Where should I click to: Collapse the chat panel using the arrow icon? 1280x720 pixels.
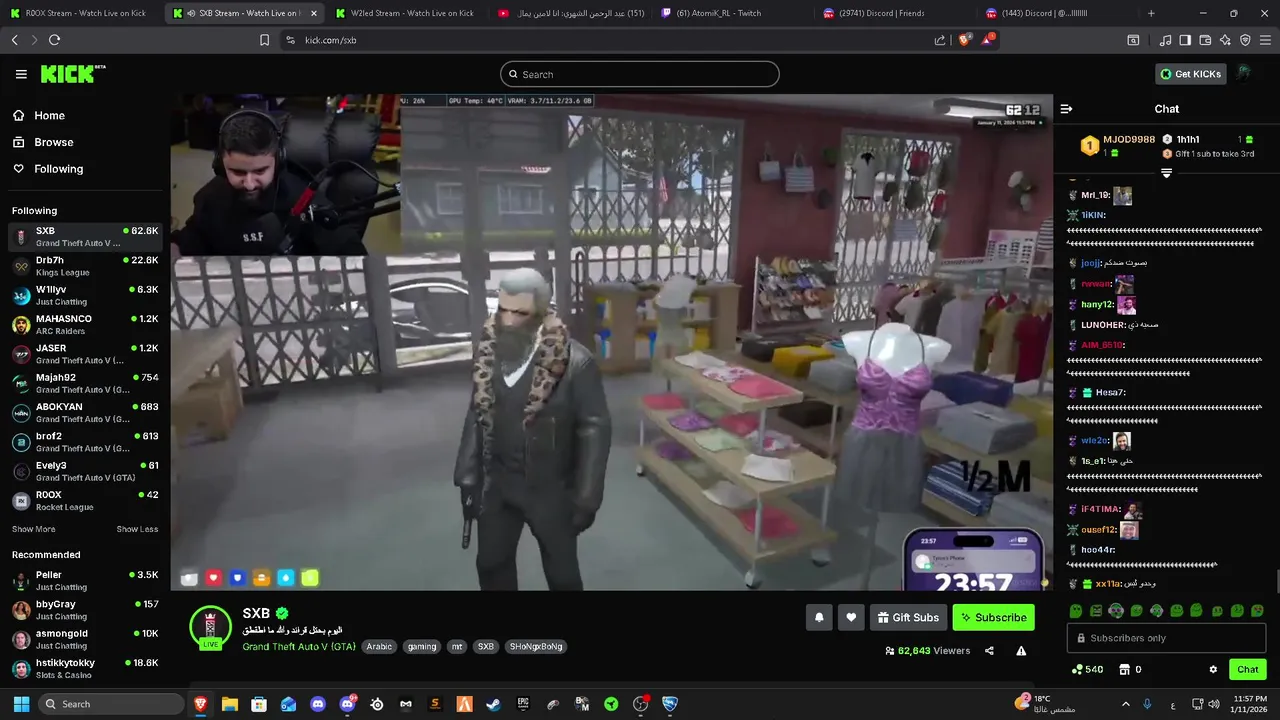[x=1066, y=109]
